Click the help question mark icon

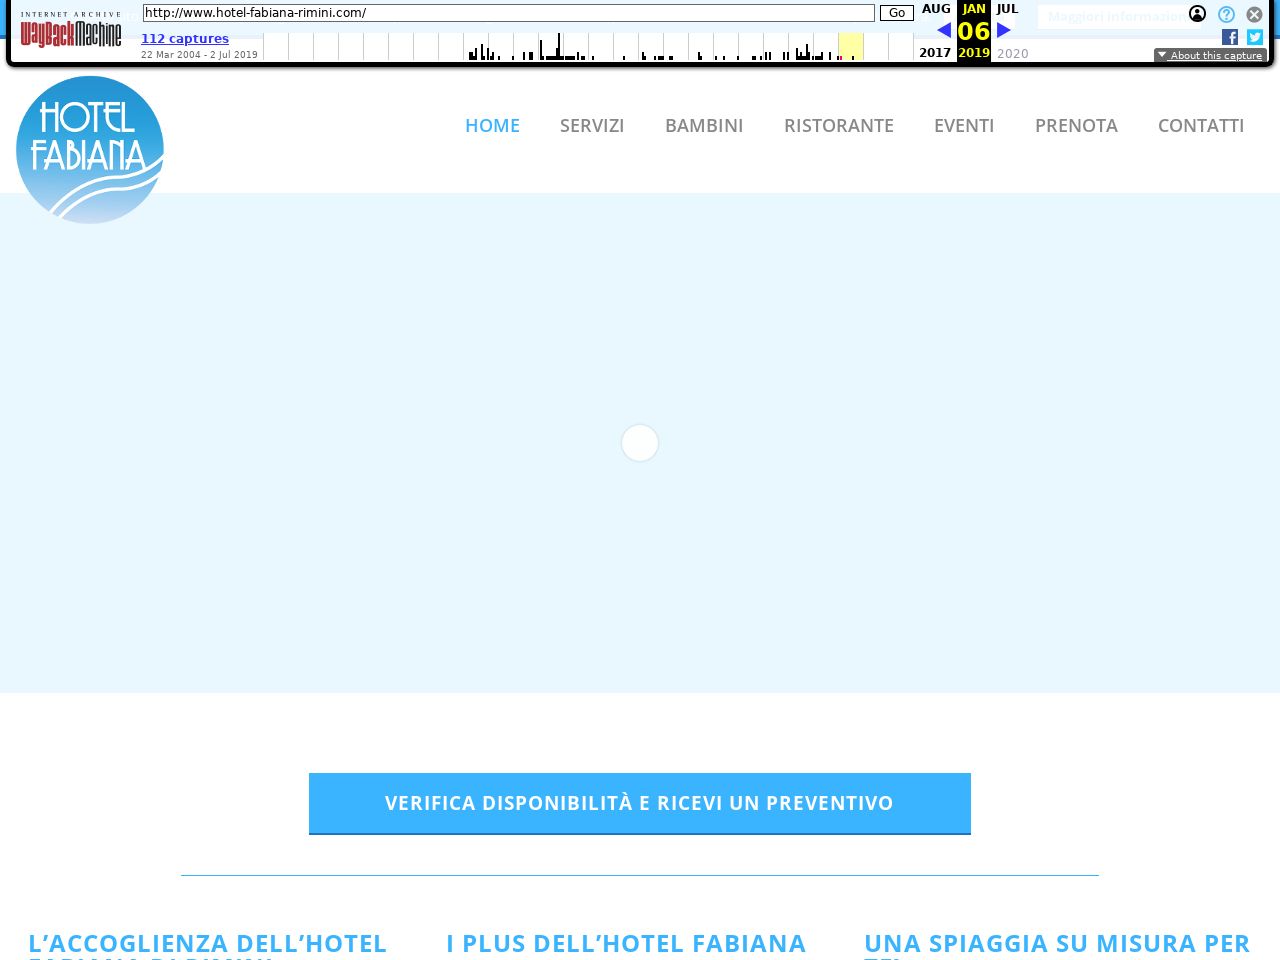click(1226, 14)
